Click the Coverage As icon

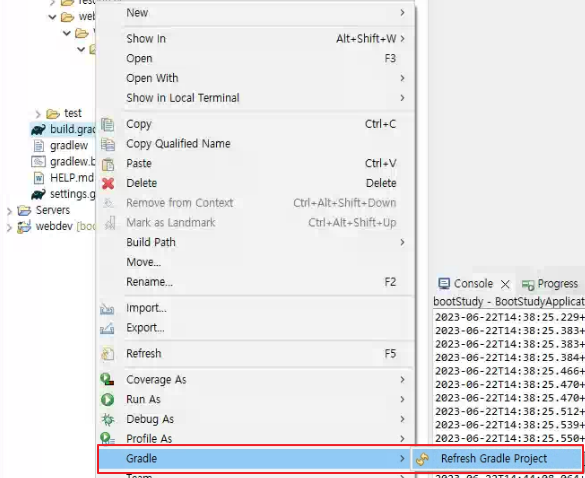[107, 379]
